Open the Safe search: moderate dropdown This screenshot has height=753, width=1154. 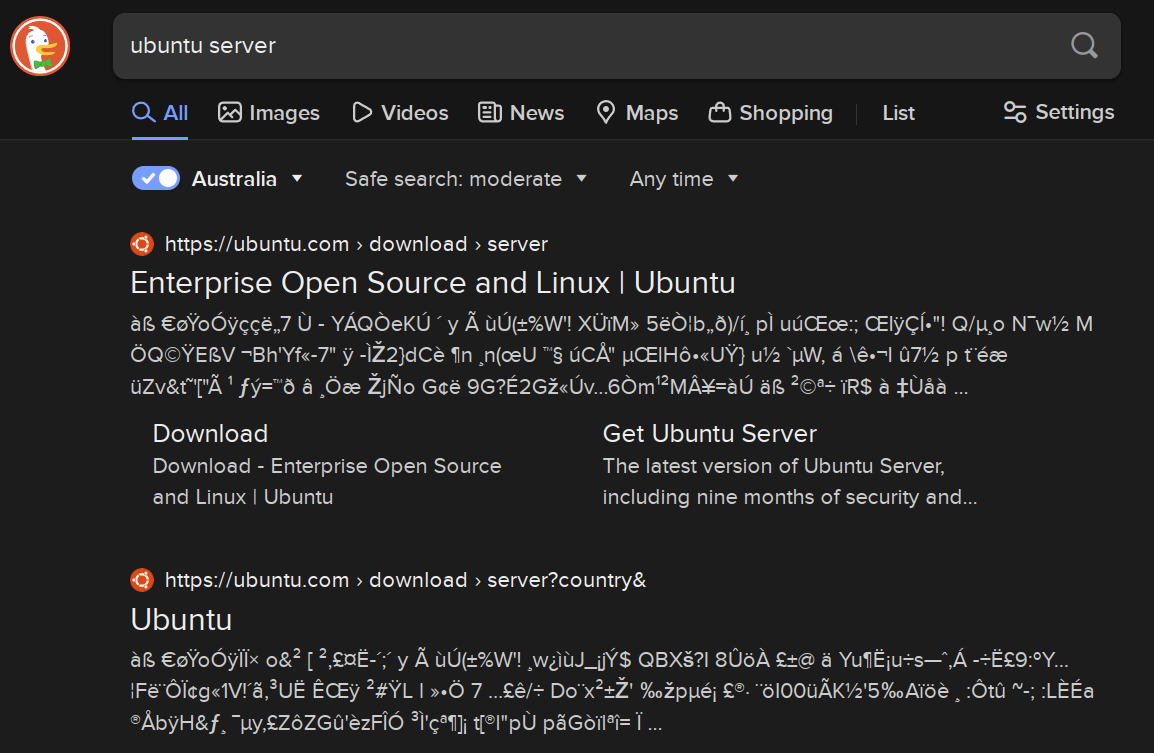(x=466, y=179)
